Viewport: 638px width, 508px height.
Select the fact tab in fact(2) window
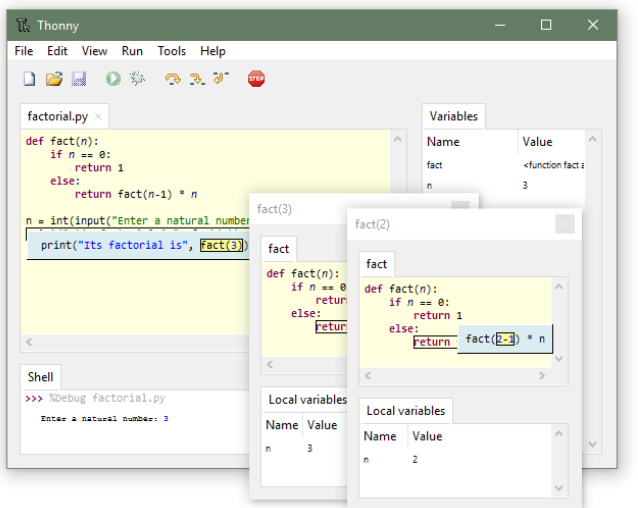[376, 264]
